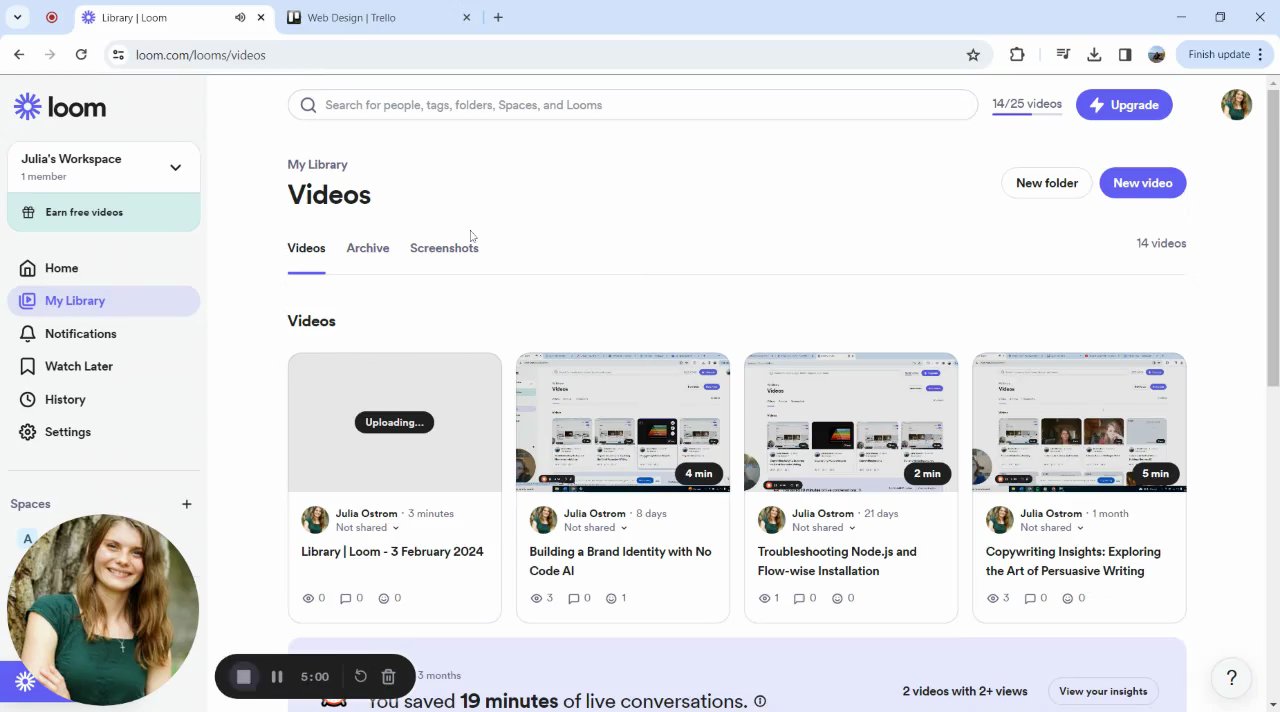Mute the Loom tab audio icon
Image resolution: width=1280 pixels, height=712 pixels.
click(240, 17)
